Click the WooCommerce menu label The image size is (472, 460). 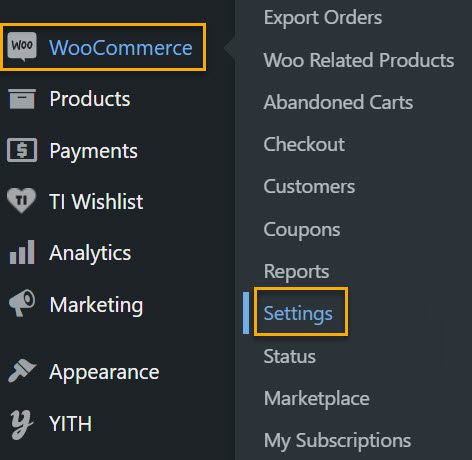click(121, 48)
